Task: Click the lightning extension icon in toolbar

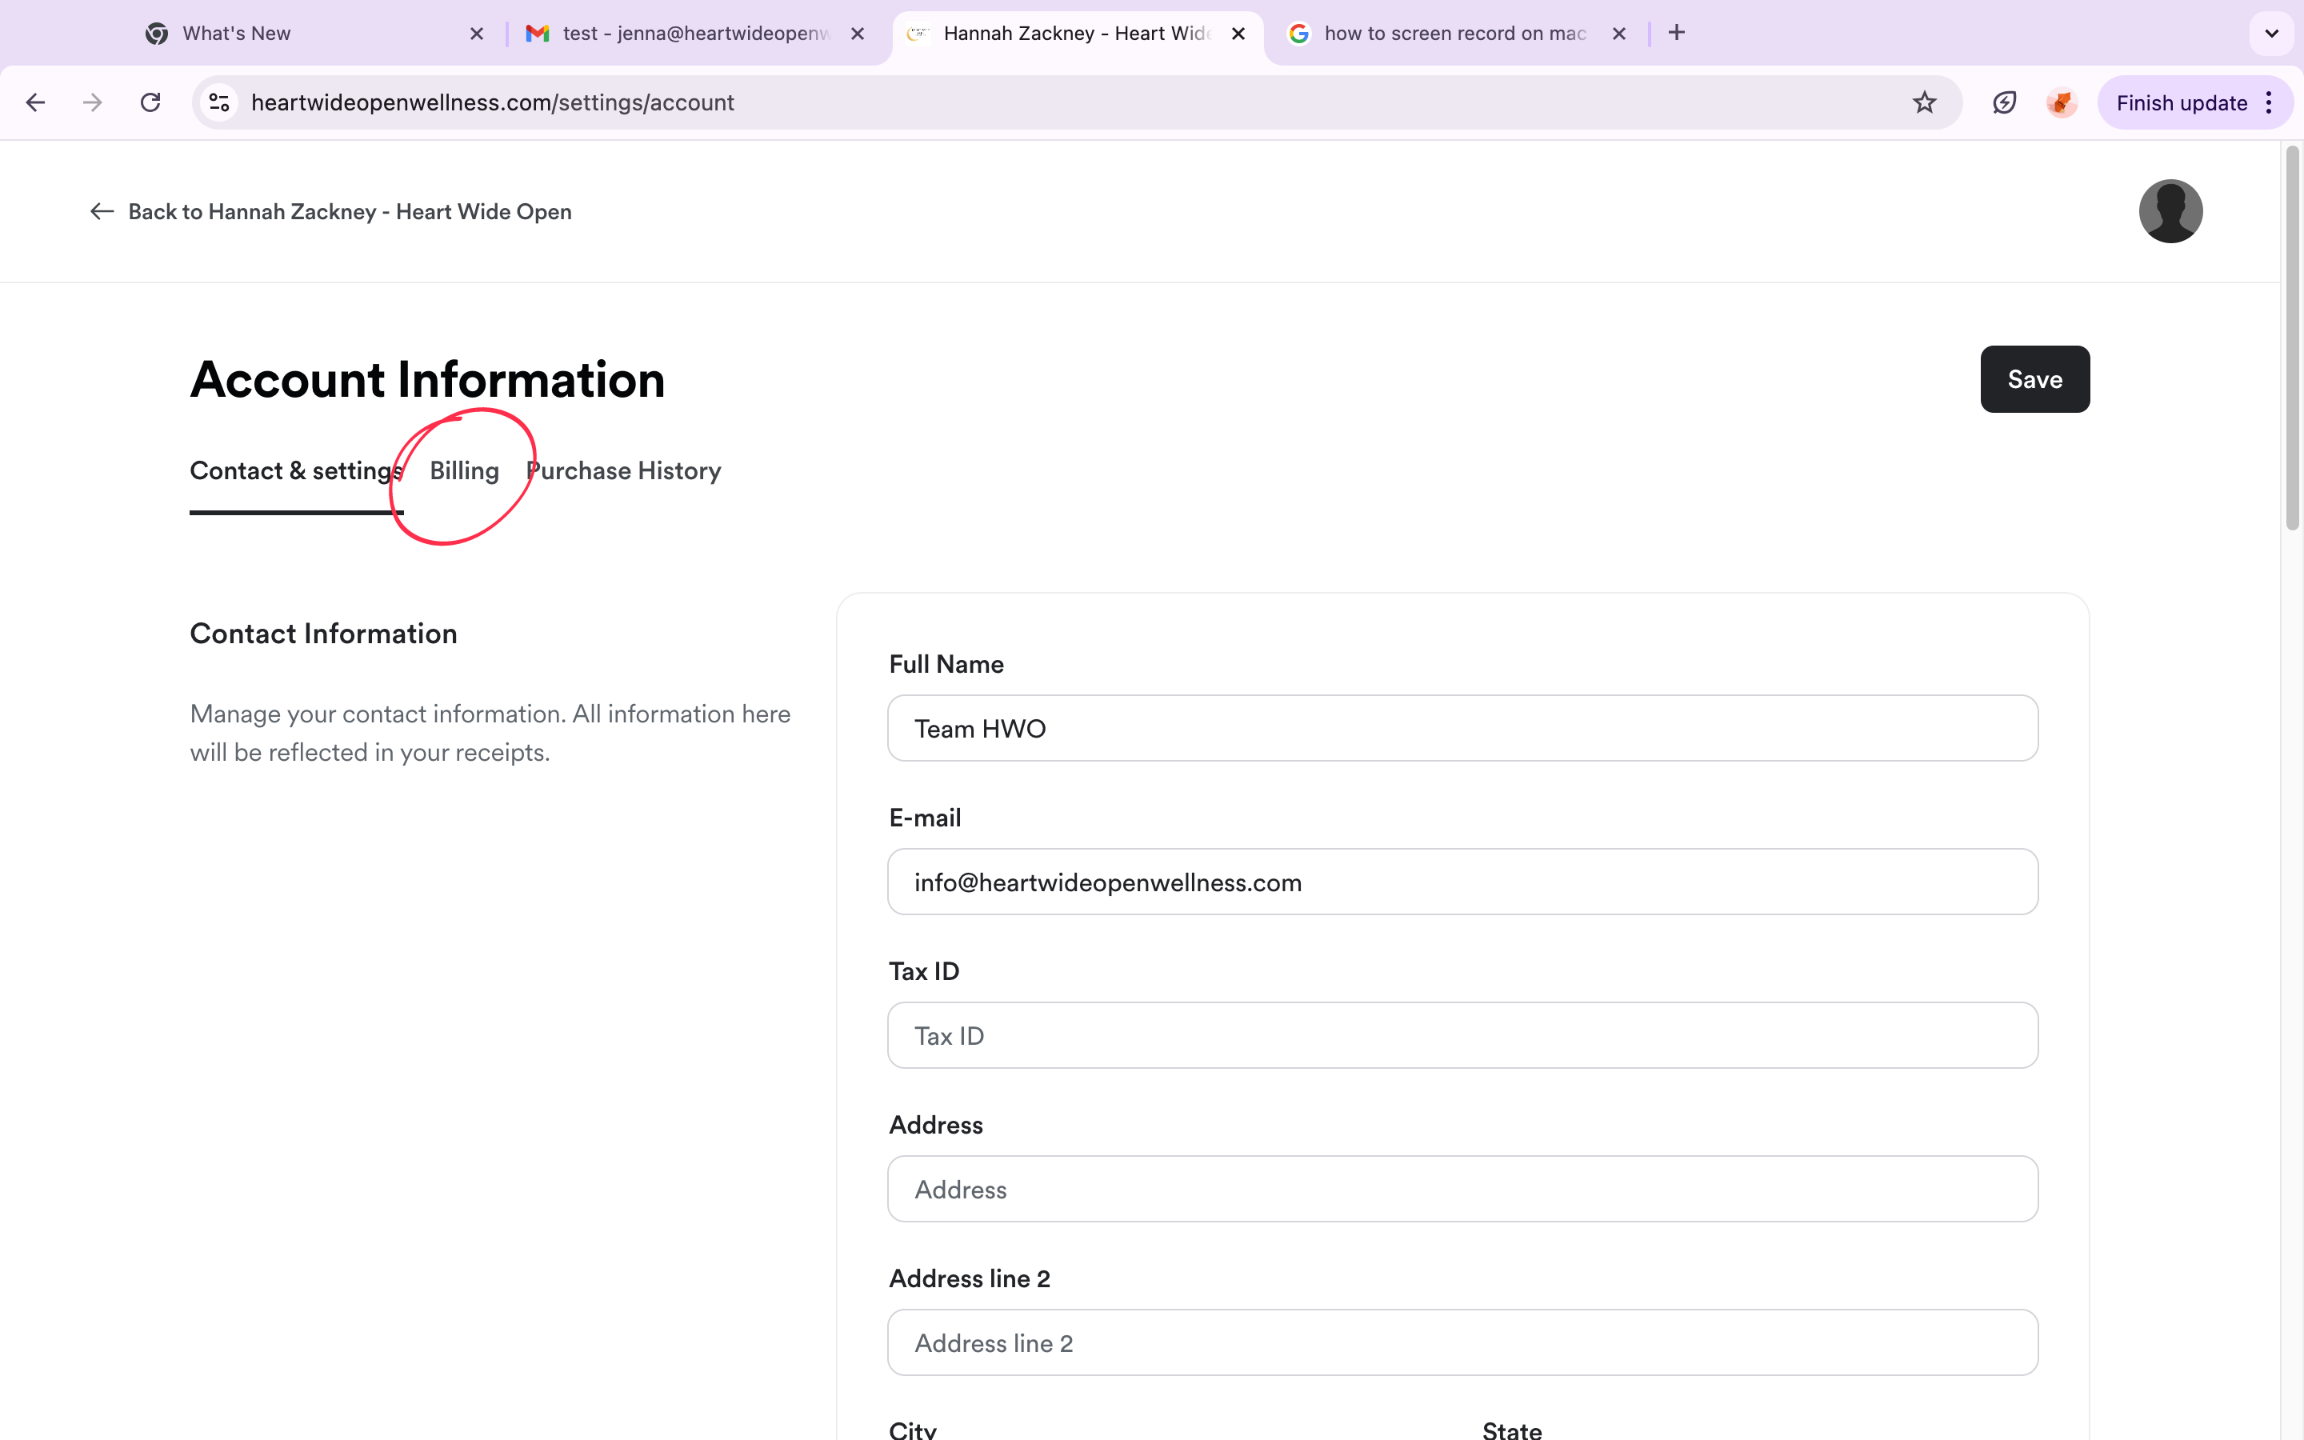Action: [x=2004, y=102]
